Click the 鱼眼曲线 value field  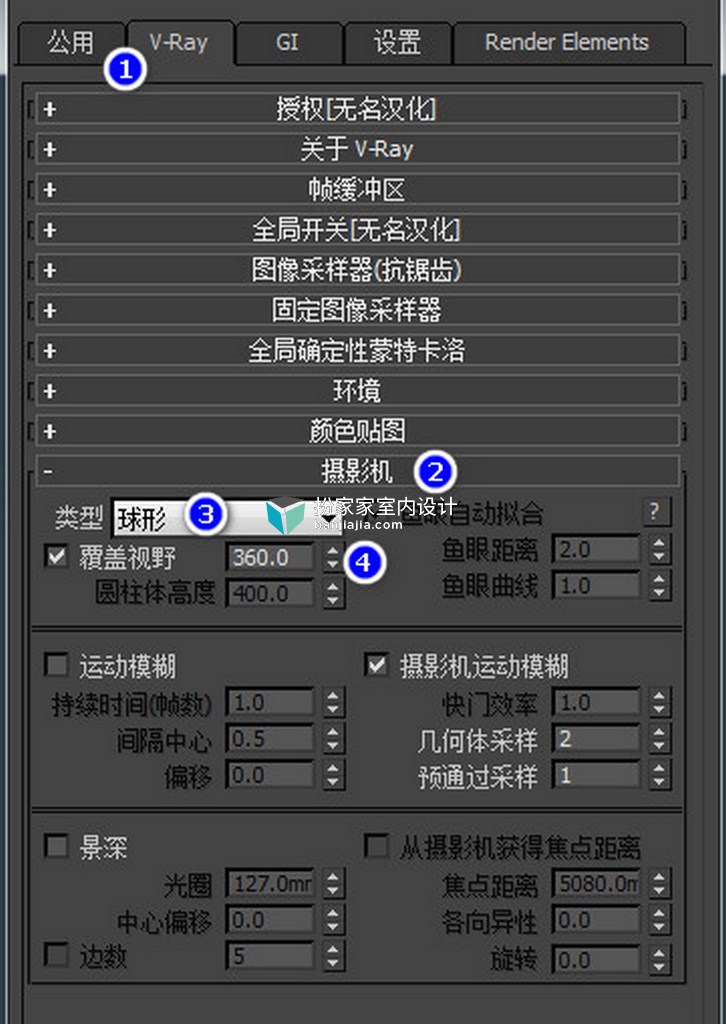(596, 586)
